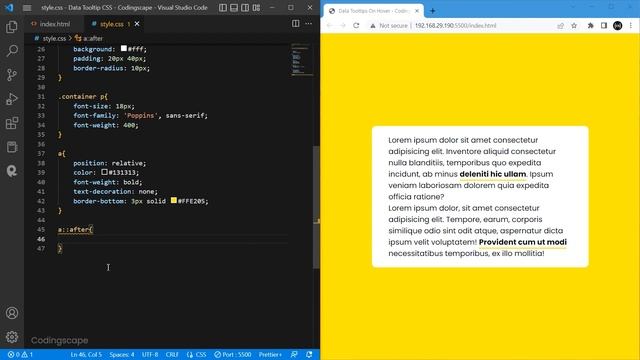Open errors and warnings in status bar
Viewport: 640px width, 360px height.
[20, 354]
